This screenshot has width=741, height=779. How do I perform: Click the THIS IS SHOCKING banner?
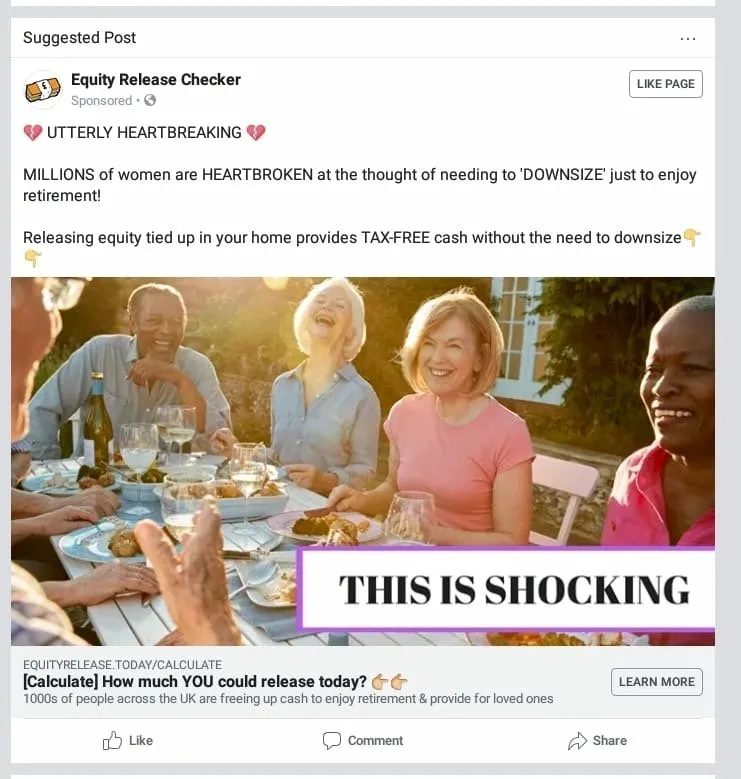point(507,589)
